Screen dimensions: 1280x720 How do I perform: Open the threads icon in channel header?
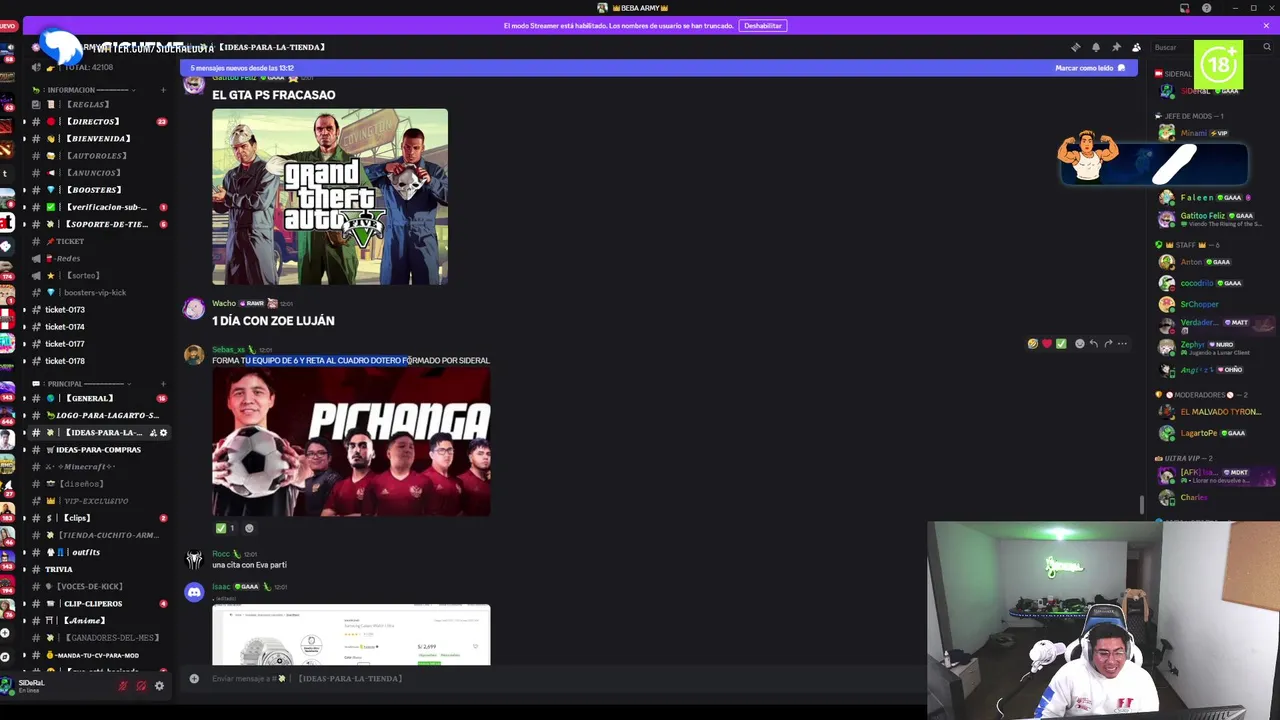click(x=1076, y=47)
